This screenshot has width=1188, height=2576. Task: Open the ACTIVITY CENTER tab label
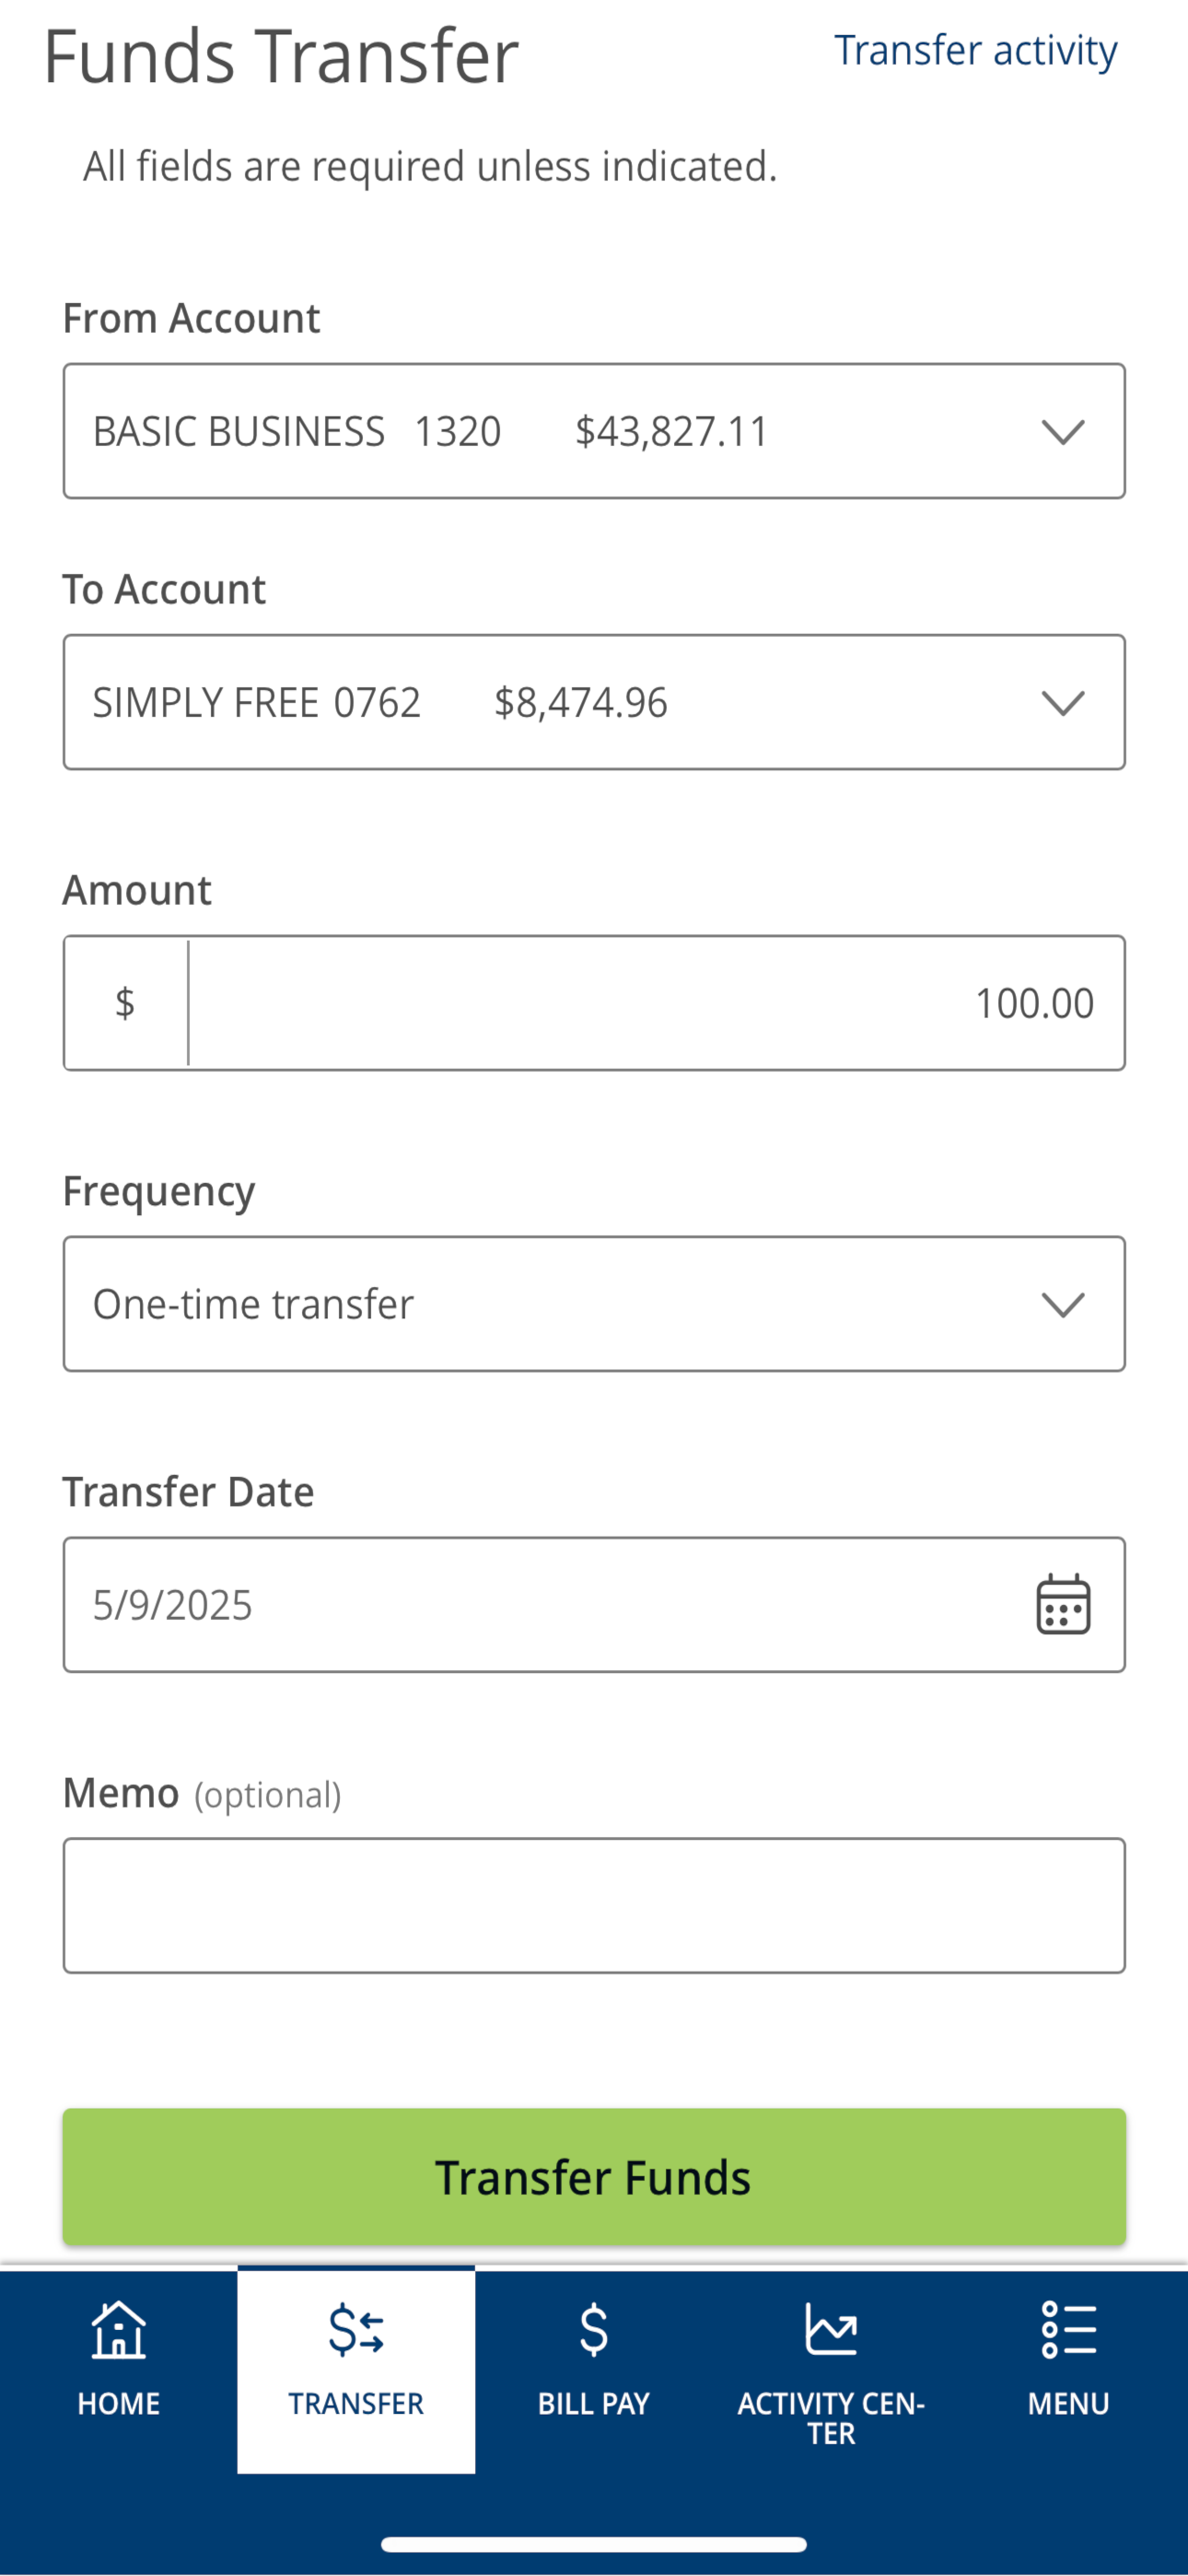pyautogui.click(x=831, y=2418)
